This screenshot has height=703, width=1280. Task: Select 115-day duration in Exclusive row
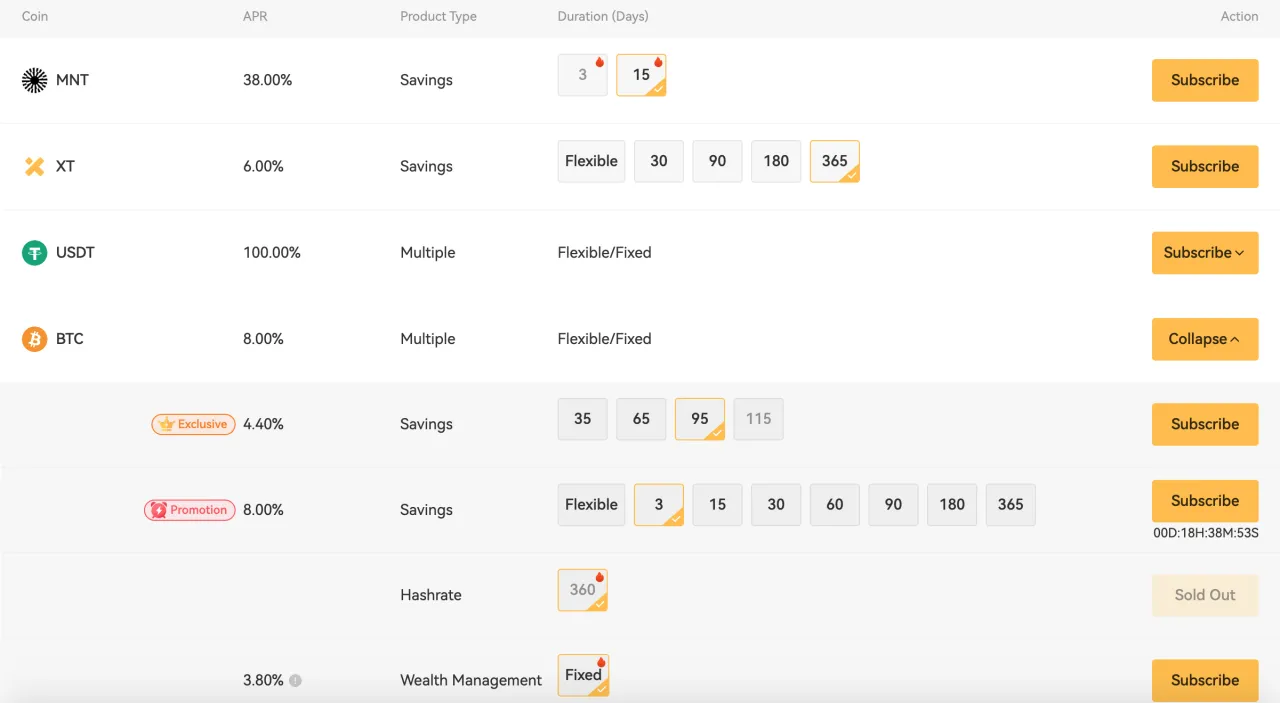[x=759, y=419]
